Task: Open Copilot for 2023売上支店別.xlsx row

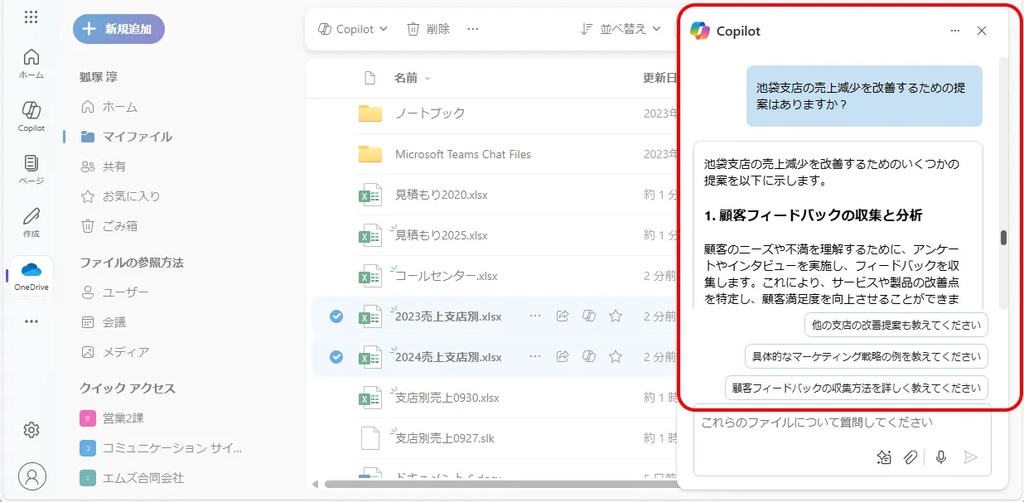Action: 588,316
